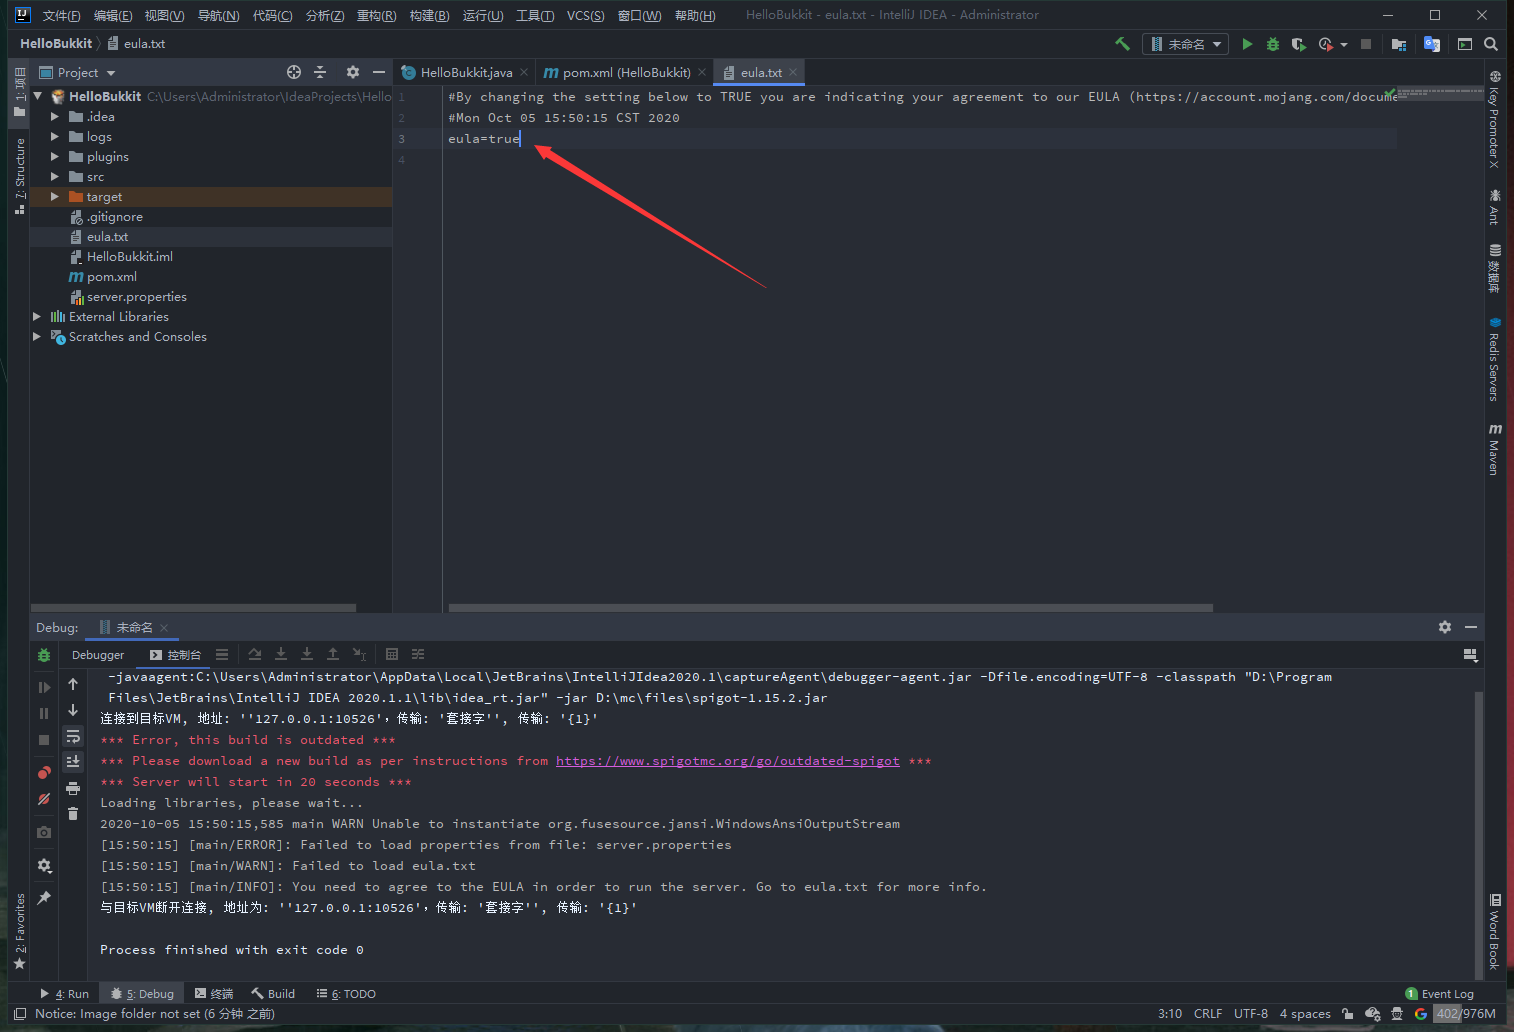Expand the src folder in project tree
This screenshot has height=1032, width=1514.
(55, 177)
